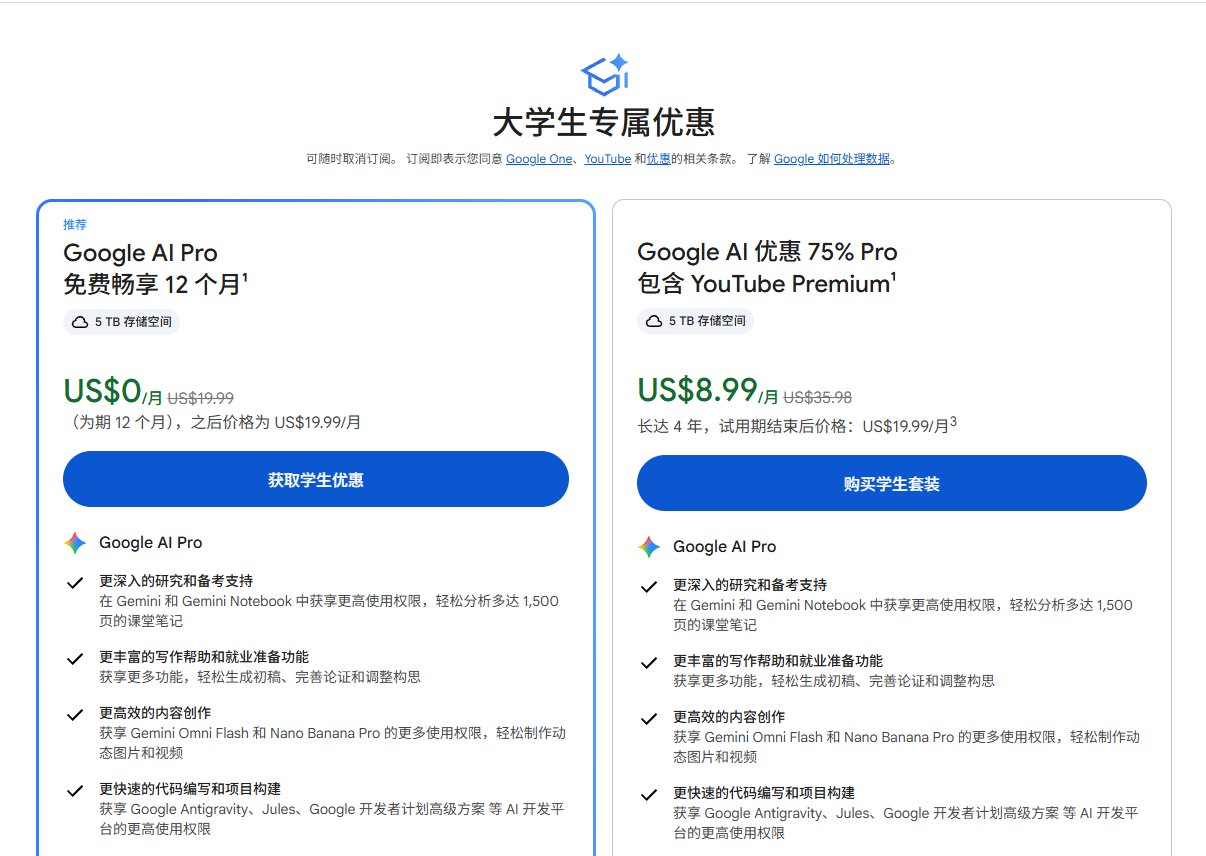Click checkmark beside 更深入的研究和备考支持 in right card

point(648,586)
